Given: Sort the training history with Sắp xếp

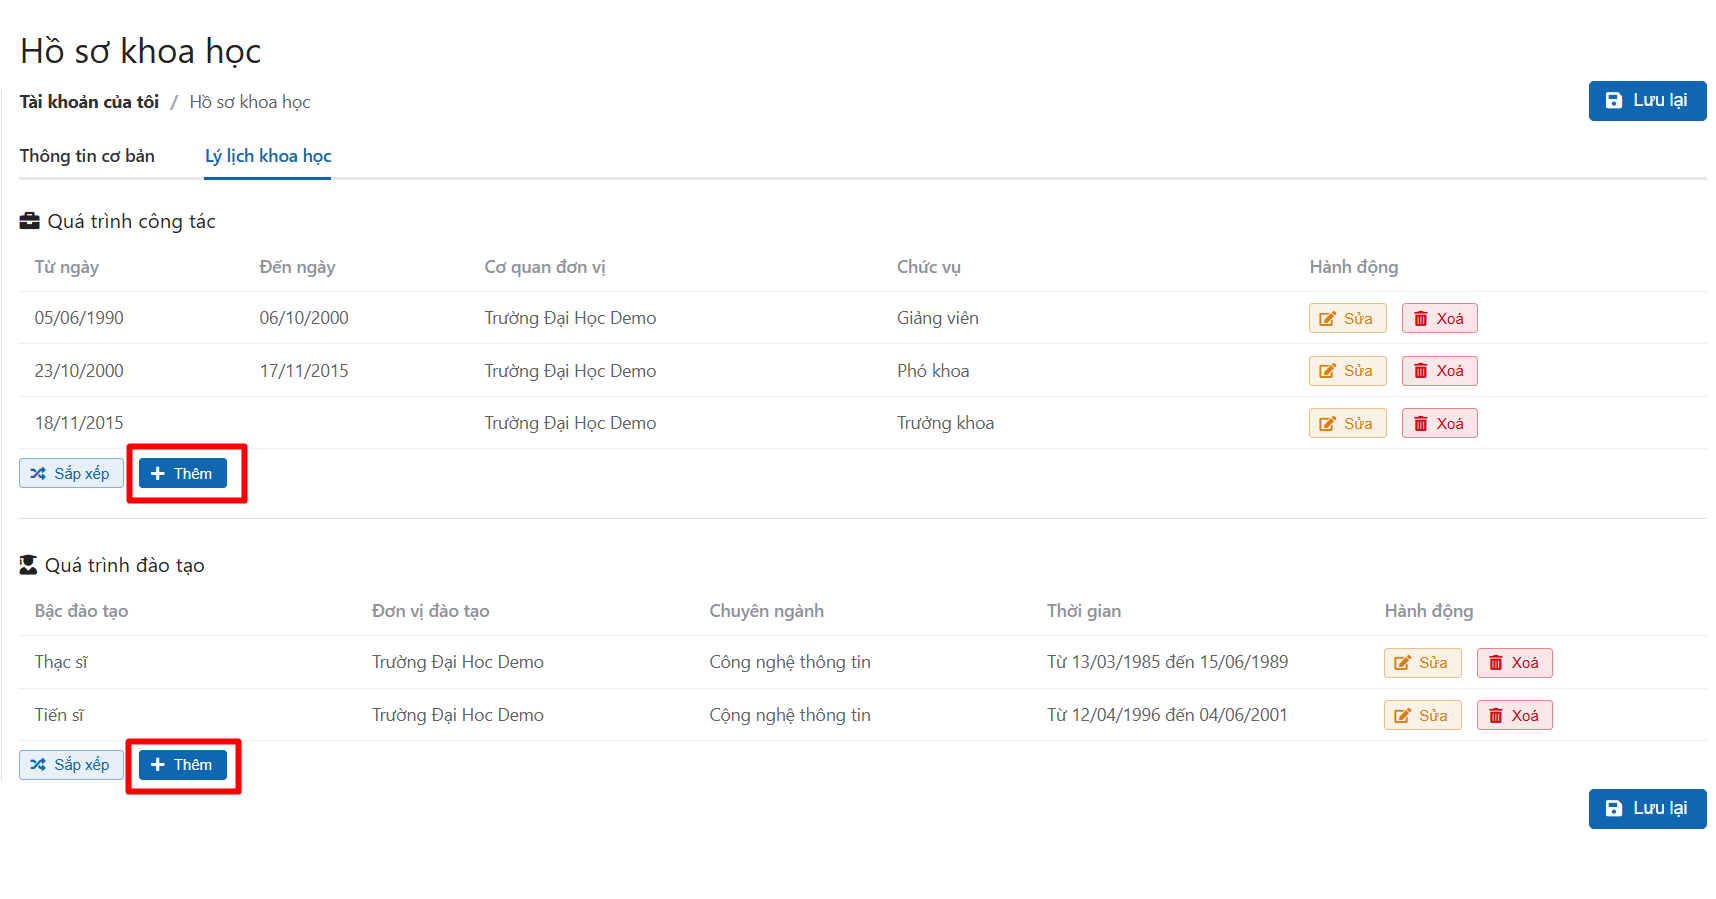Looking at the screenshot, I should point(71,765).
